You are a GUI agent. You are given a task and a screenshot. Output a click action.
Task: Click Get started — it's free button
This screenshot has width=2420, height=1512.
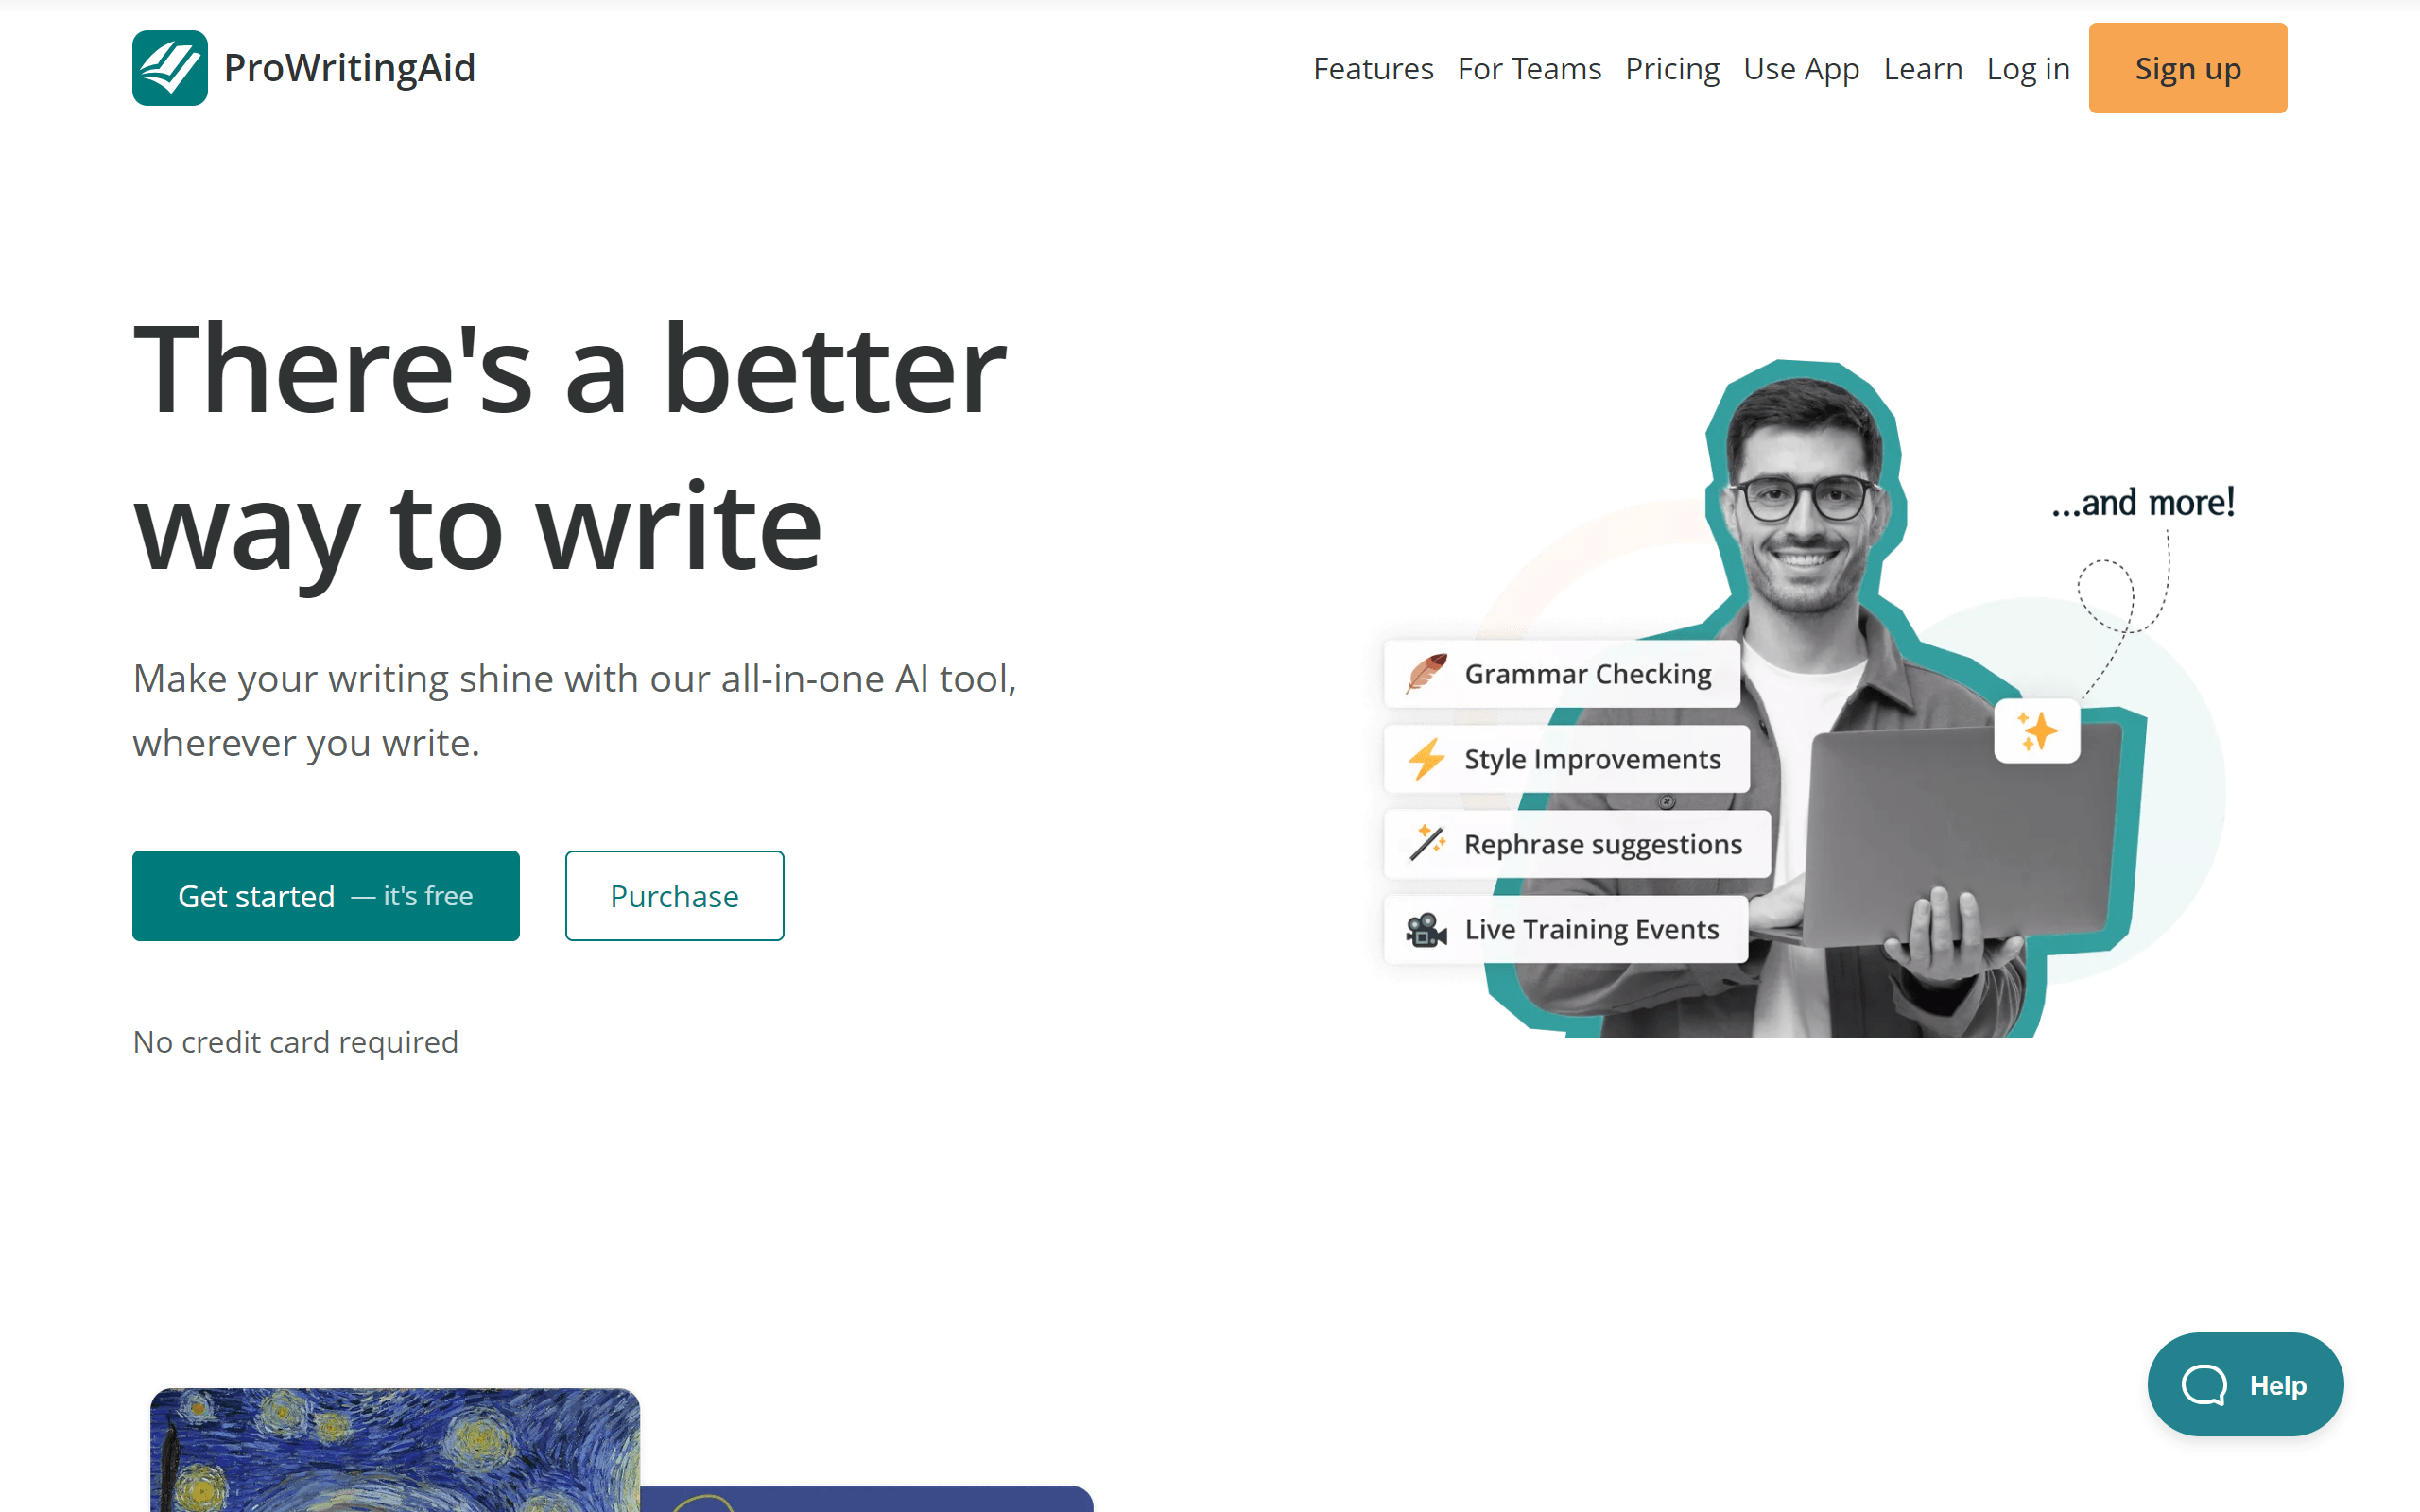pos(325,895)
